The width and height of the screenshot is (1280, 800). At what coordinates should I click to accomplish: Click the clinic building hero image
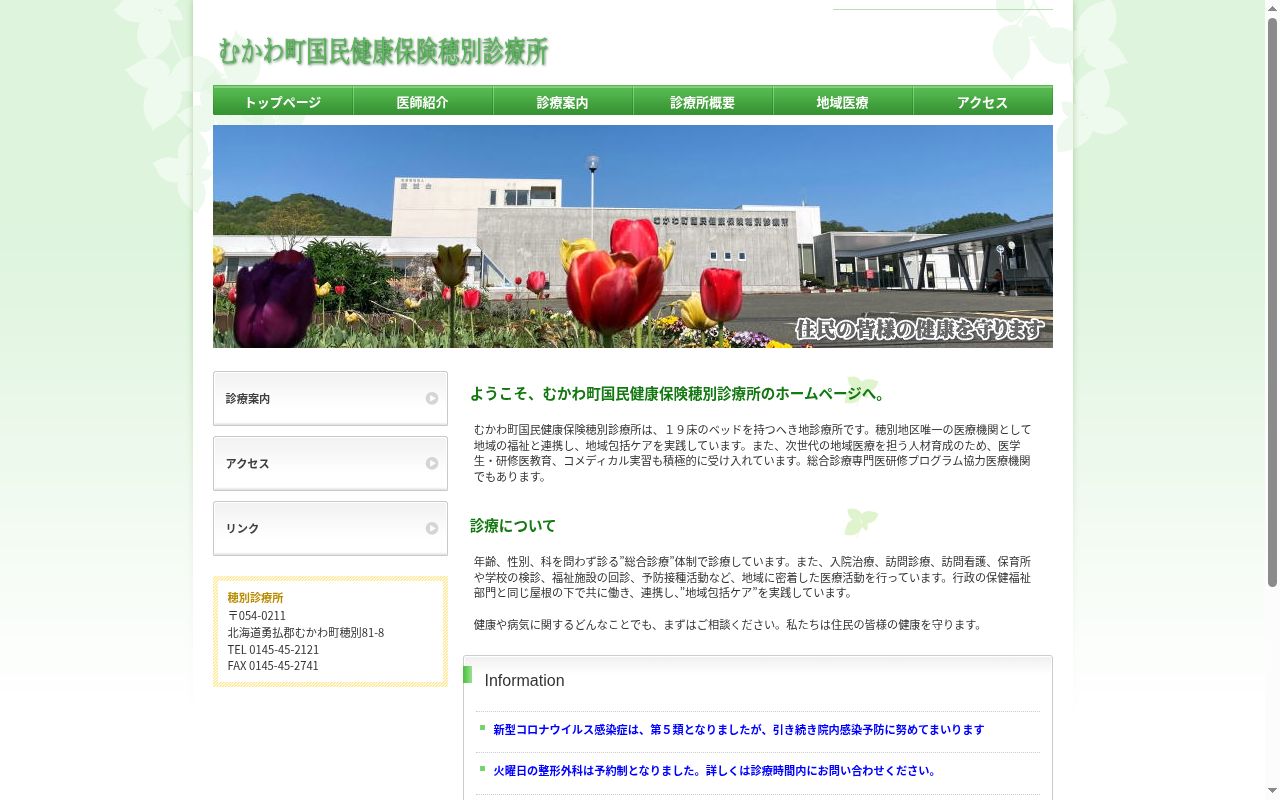(x=633, y=236)
